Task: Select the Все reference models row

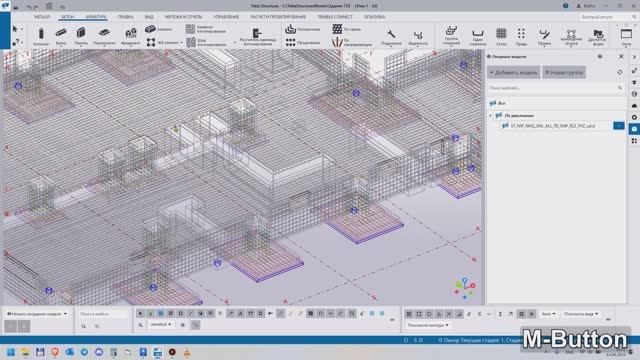Action: 556,103
